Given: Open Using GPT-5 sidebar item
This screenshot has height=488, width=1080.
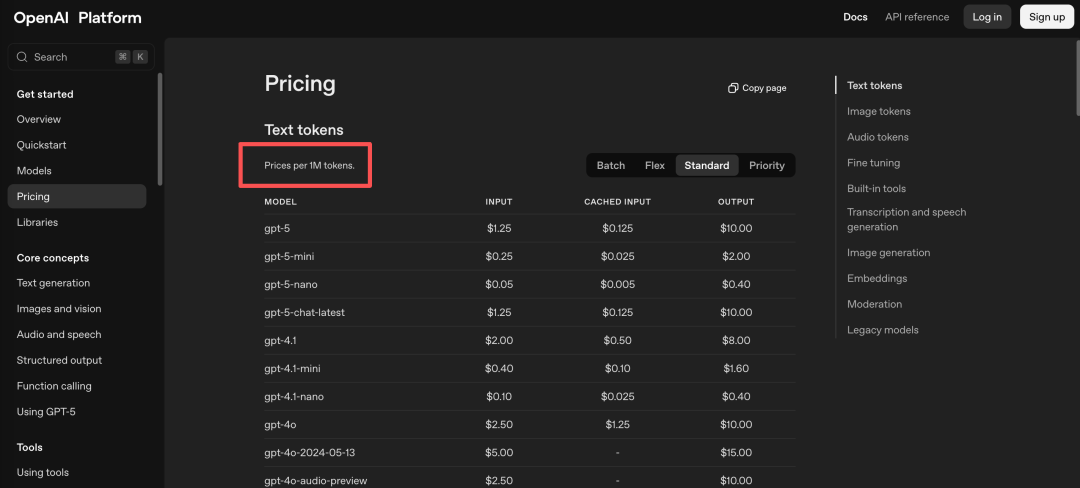Looking at the screenshot, I should click(x=45, y=412).
